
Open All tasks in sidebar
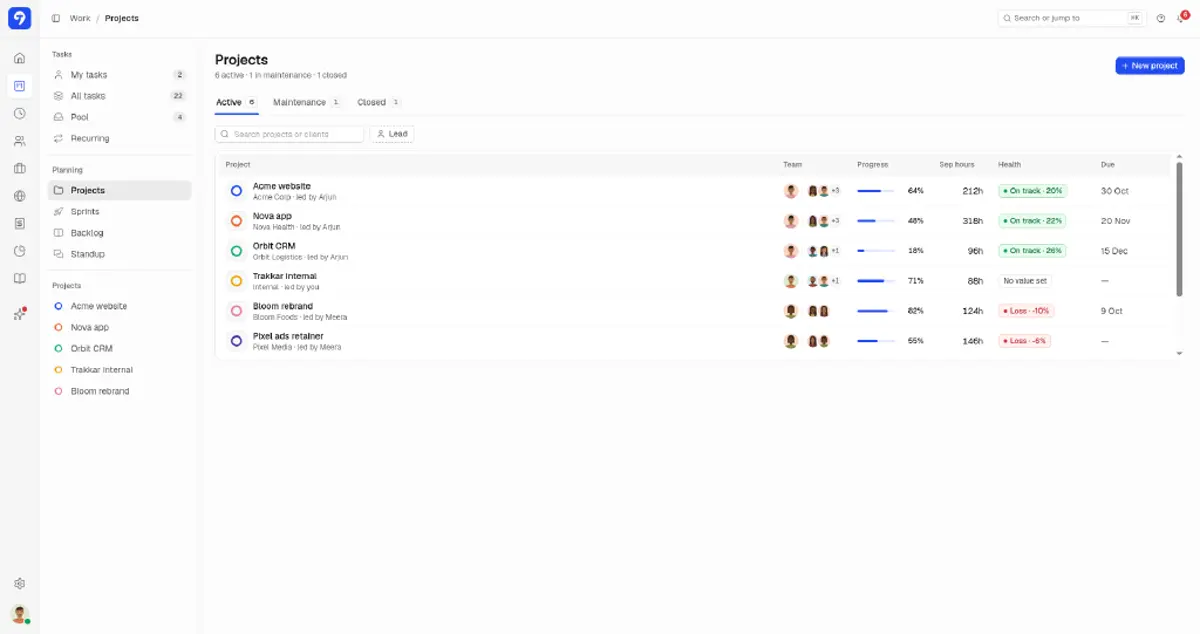click(x=119, y=96)
